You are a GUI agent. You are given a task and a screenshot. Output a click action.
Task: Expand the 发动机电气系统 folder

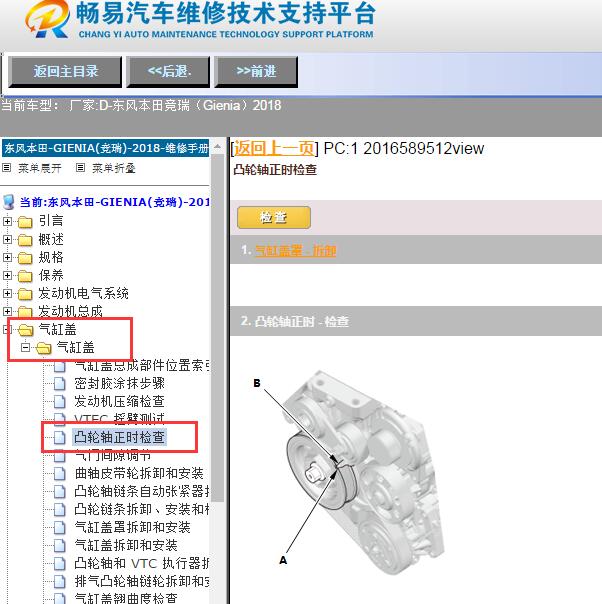[x=7, y=294]
